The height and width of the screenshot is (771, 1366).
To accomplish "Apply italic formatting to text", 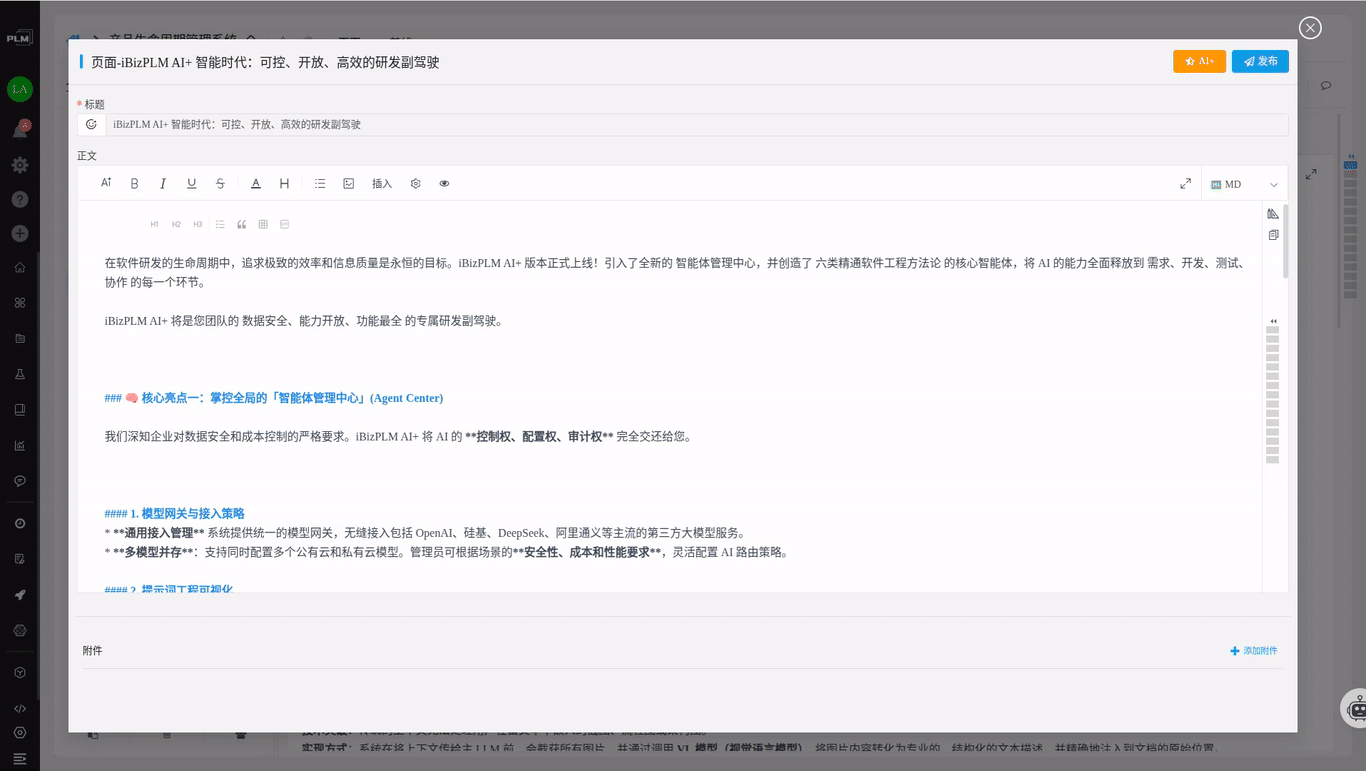I will (x=163, y=183).
